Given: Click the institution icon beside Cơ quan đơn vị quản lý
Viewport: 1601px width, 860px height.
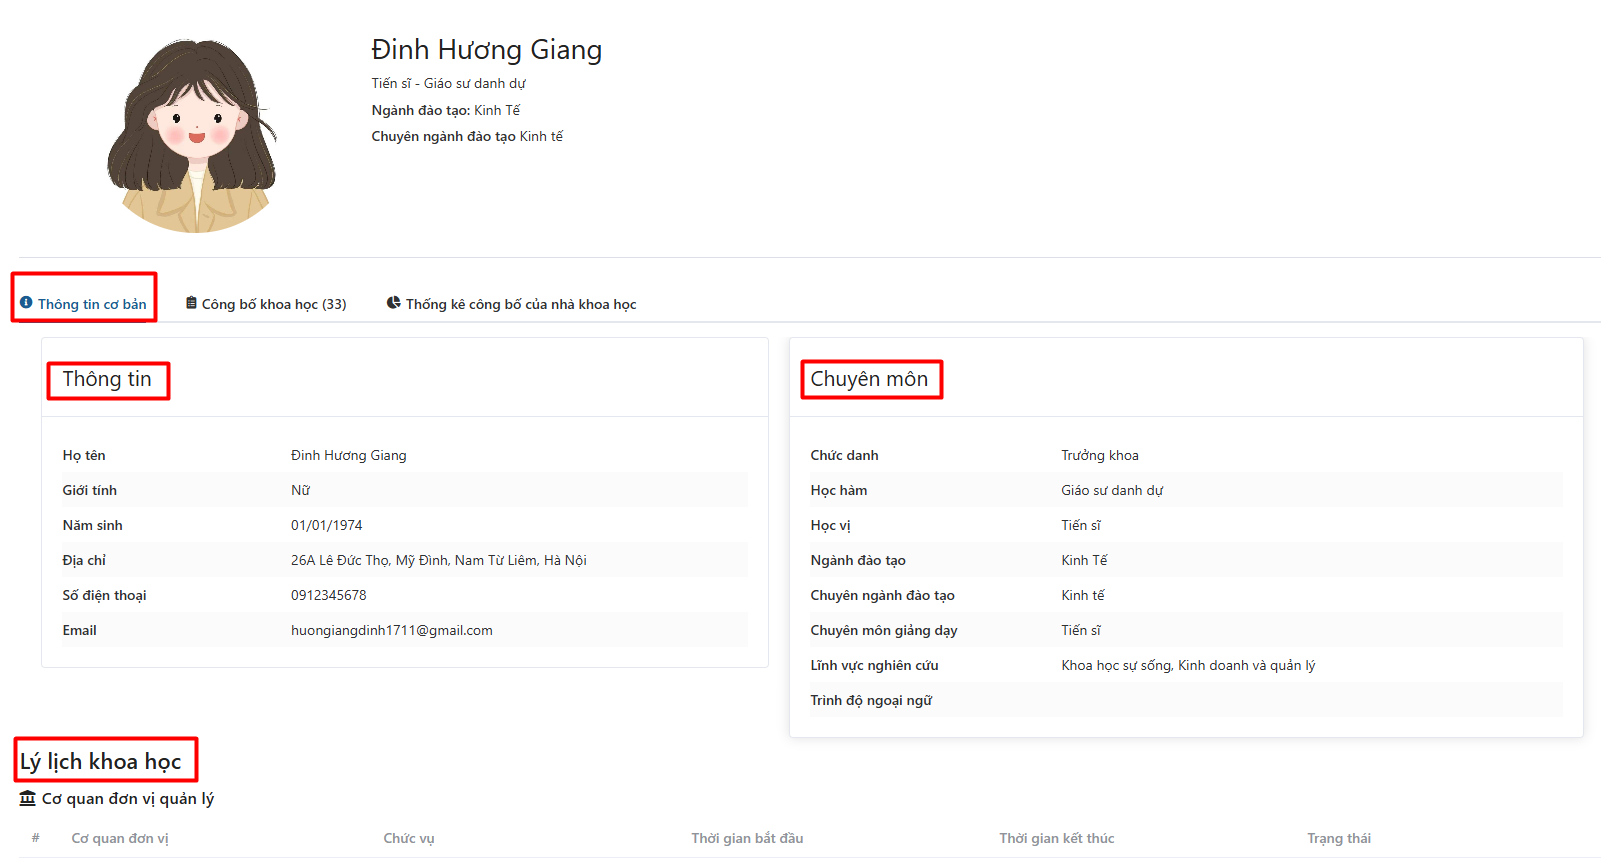Looking at the screenshot, I should pyautogui.click(x=28, y=798).
